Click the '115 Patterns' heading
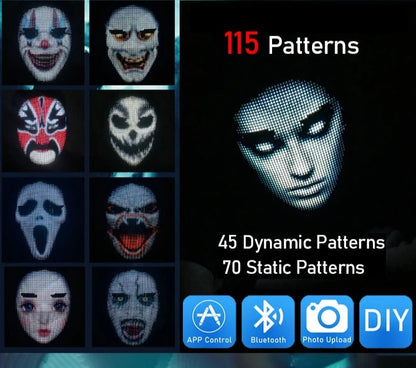This screenshot has height=368, width=416. tap(292, 43)
